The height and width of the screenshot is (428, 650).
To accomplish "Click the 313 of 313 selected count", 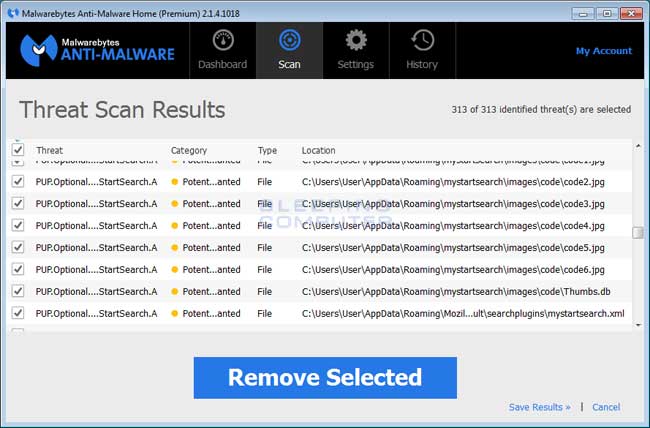I will click(541, 110).
